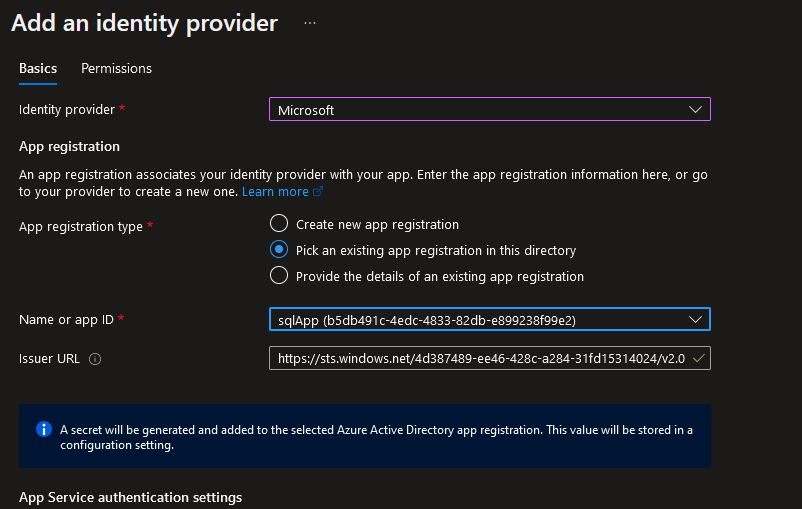Click the Issuer URL info icon

coord(95,359)
